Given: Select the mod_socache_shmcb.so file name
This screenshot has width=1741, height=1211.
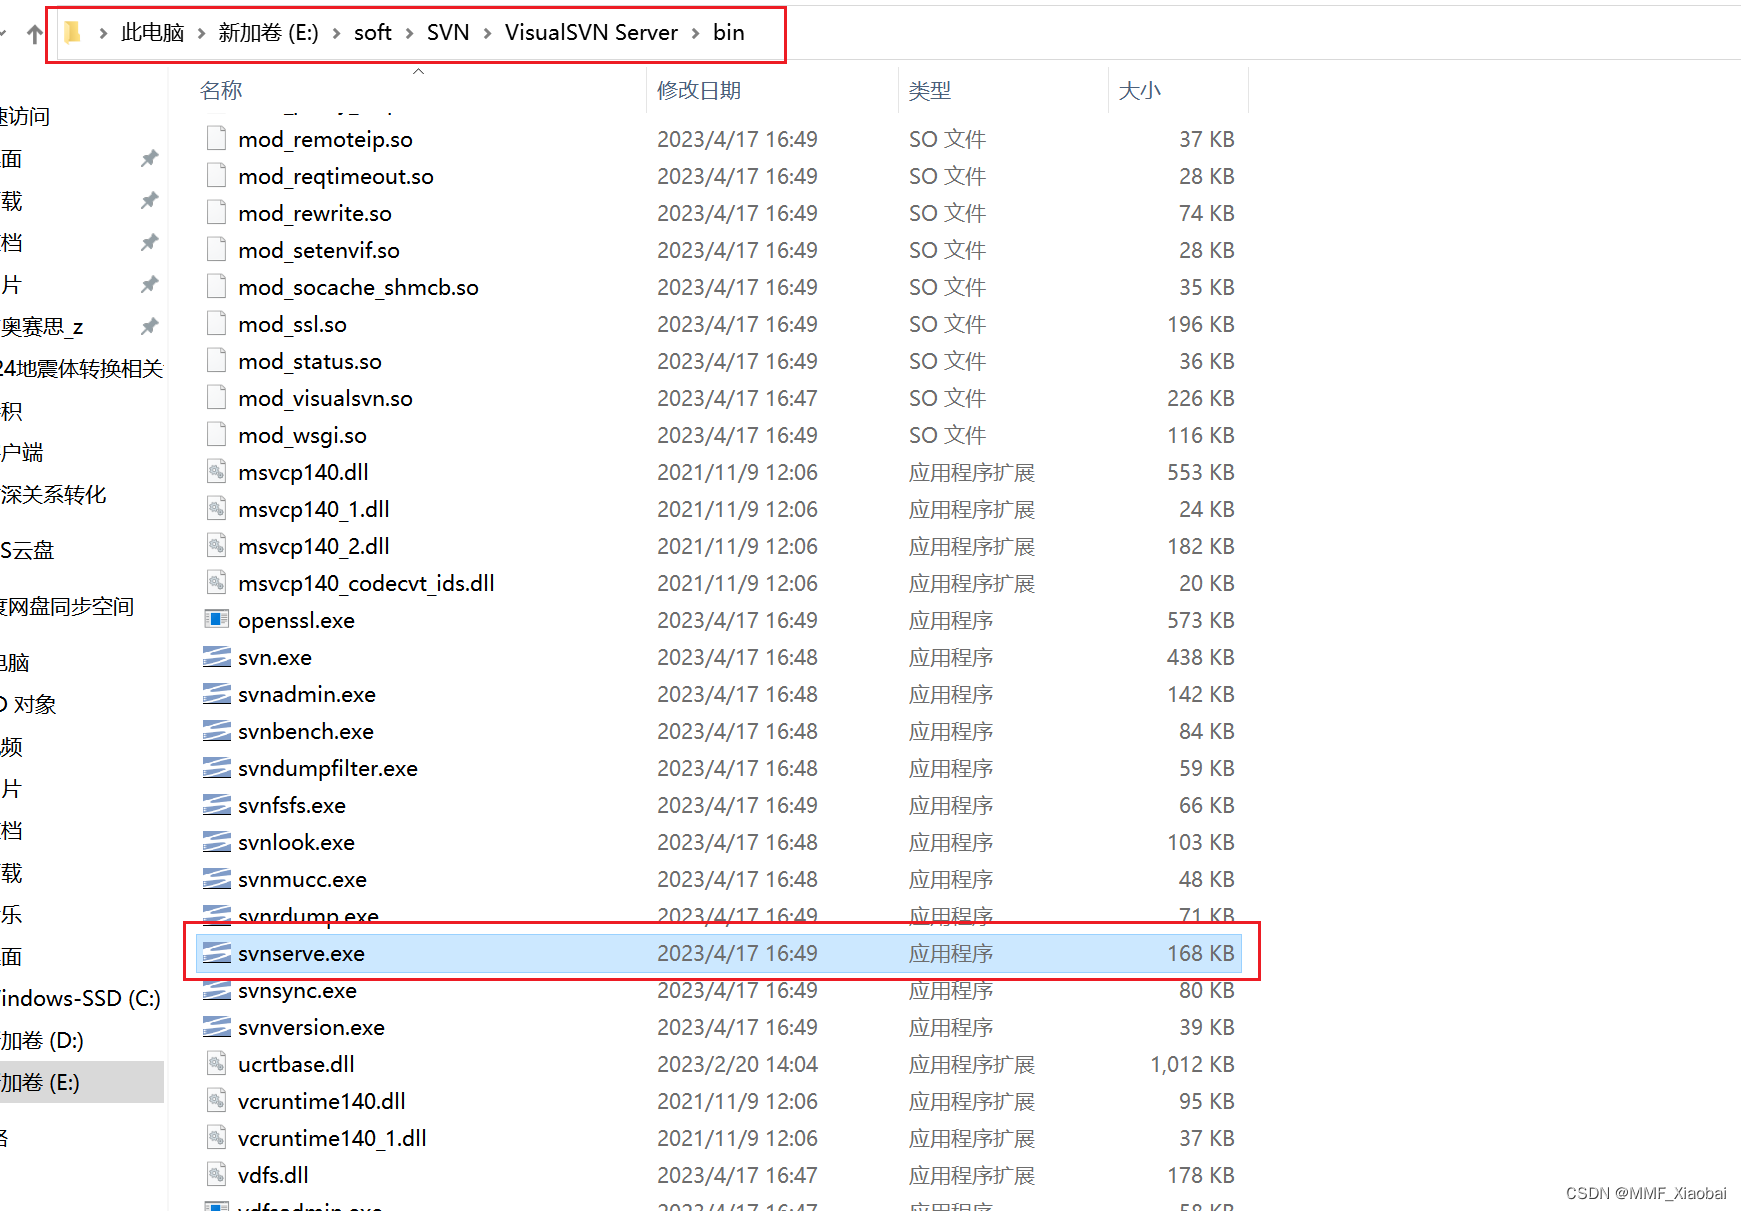Looking at the screenshot, I should pos(358,287).
